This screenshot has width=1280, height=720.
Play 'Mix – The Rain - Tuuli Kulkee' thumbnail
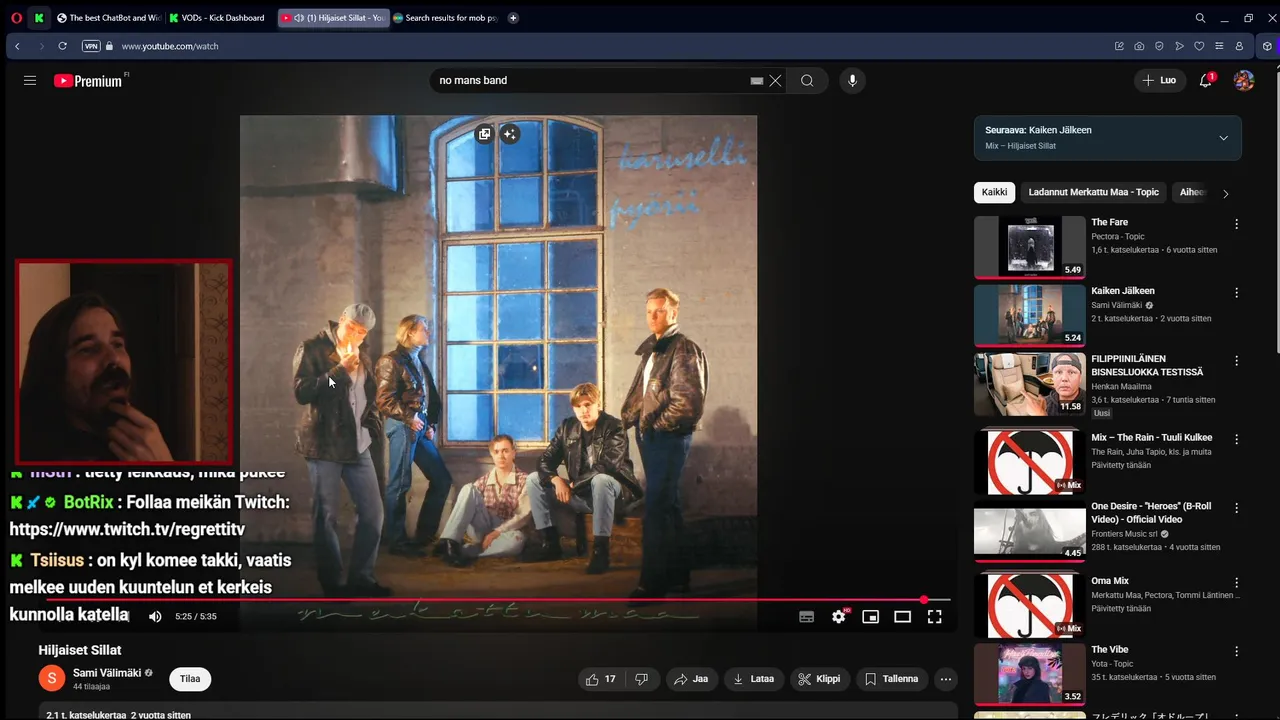pyautogui.click(x=1030, y=462)
